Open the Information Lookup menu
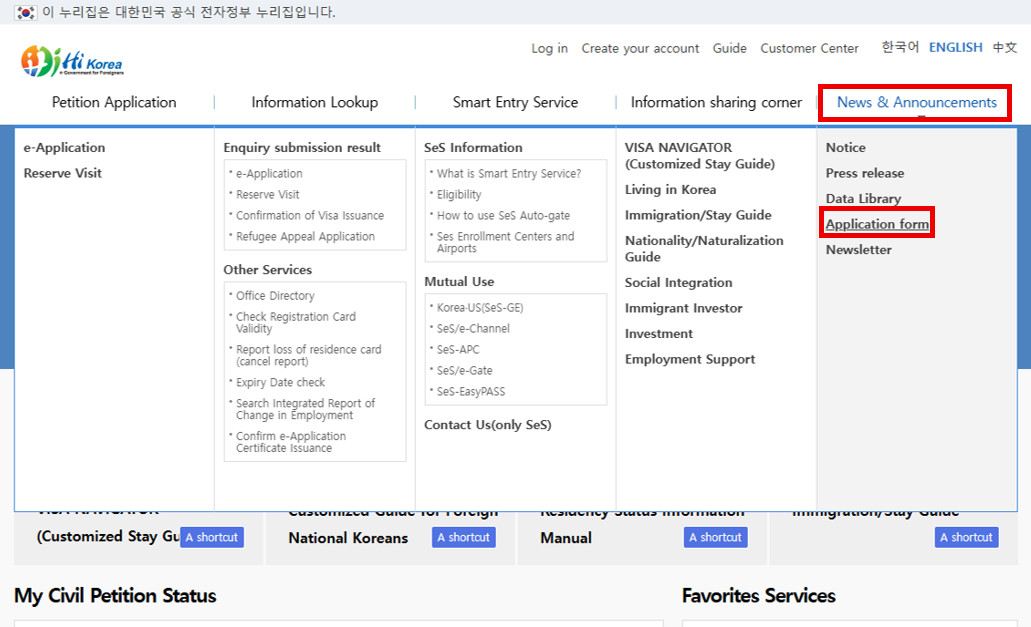The image size is (1031, 627). 314,102
